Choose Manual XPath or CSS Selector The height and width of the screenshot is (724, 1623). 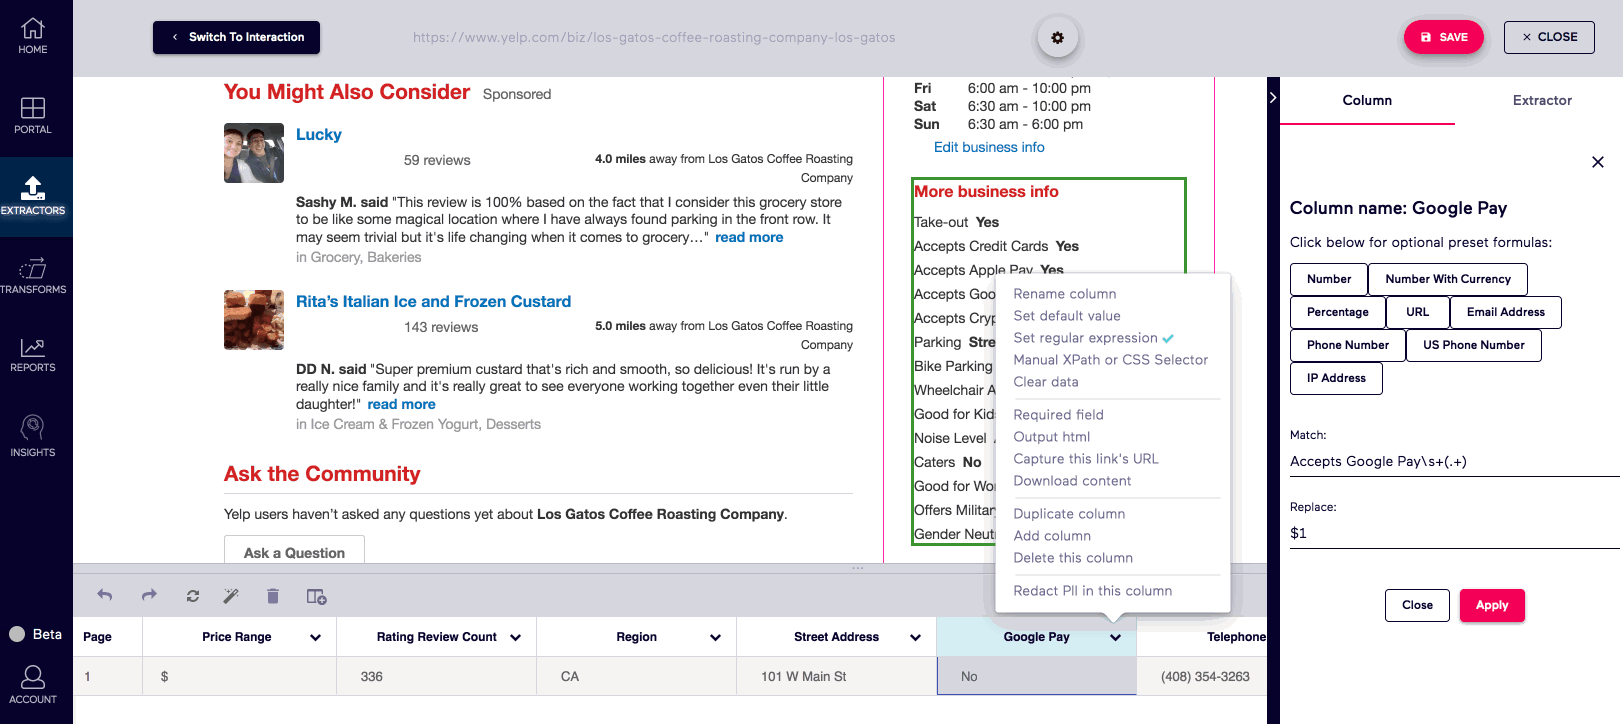pos(1111,360)
